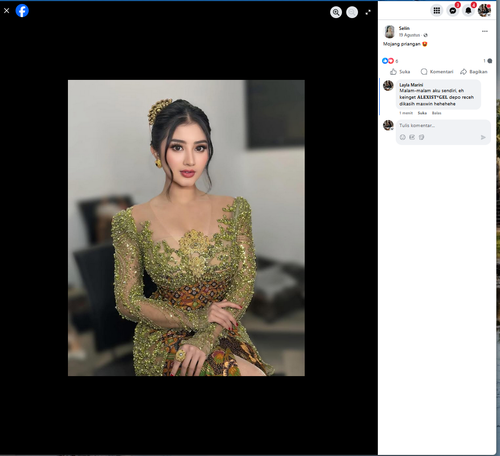Open commenter name Layla Marini
This screenshot has width=500, height=456.
click(x=411, y=85)
